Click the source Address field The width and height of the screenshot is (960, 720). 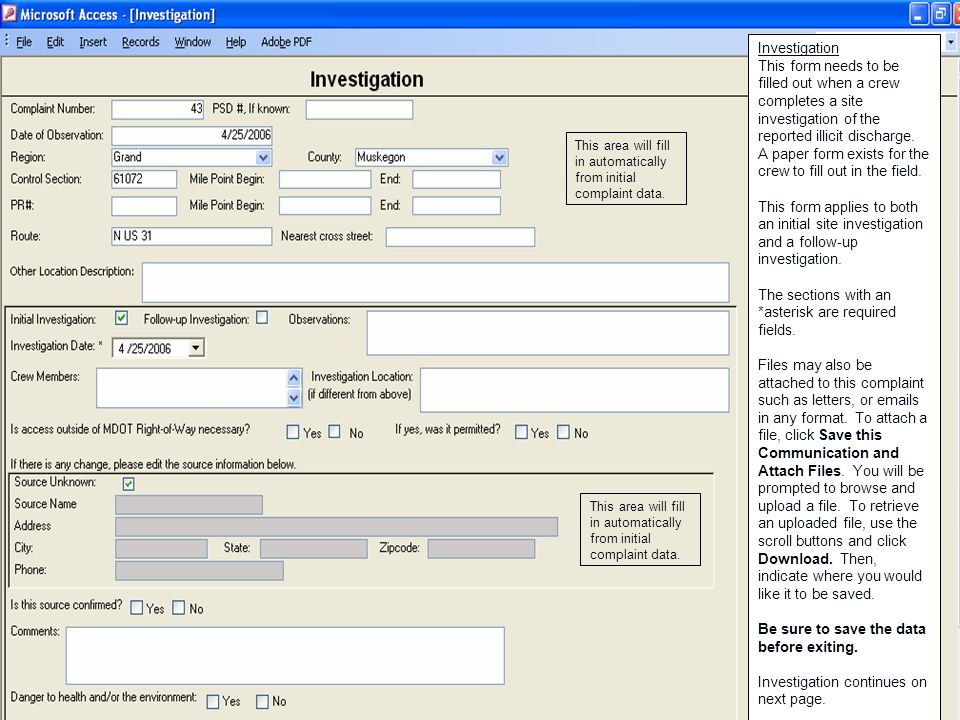point(336,527)
